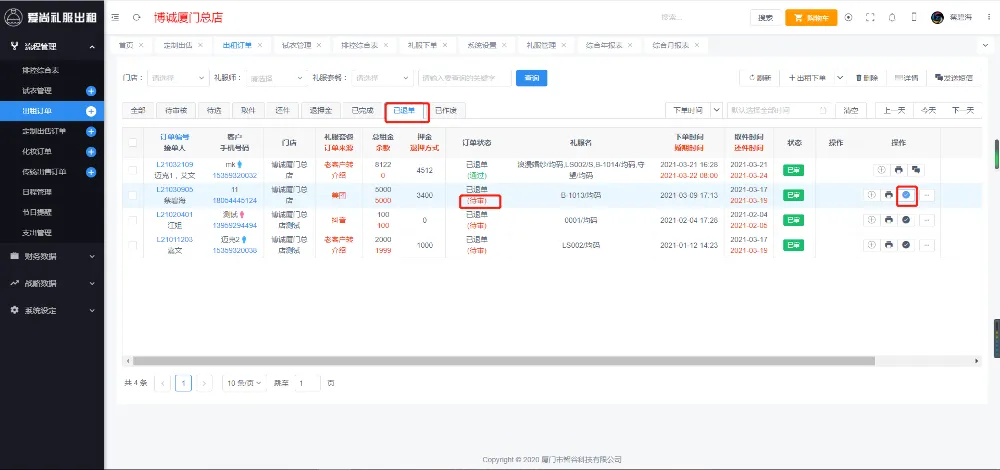Open the notification bell icon
Viewport: 1000px width, 470px height.
point(891,17)
